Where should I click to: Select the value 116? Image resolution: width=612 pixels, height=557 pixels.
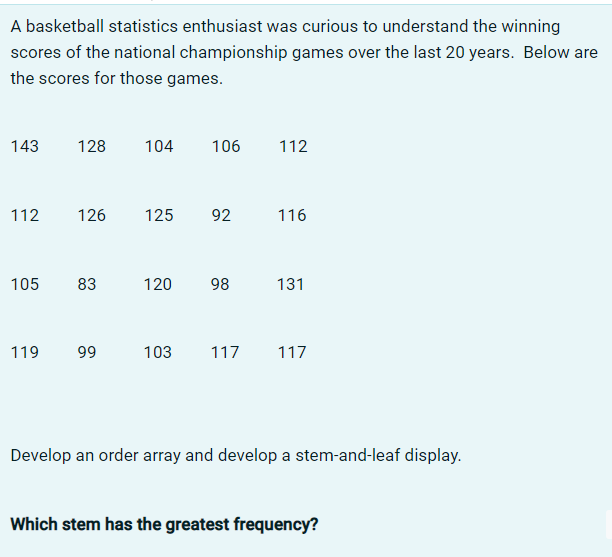click(x=292, y=215)
